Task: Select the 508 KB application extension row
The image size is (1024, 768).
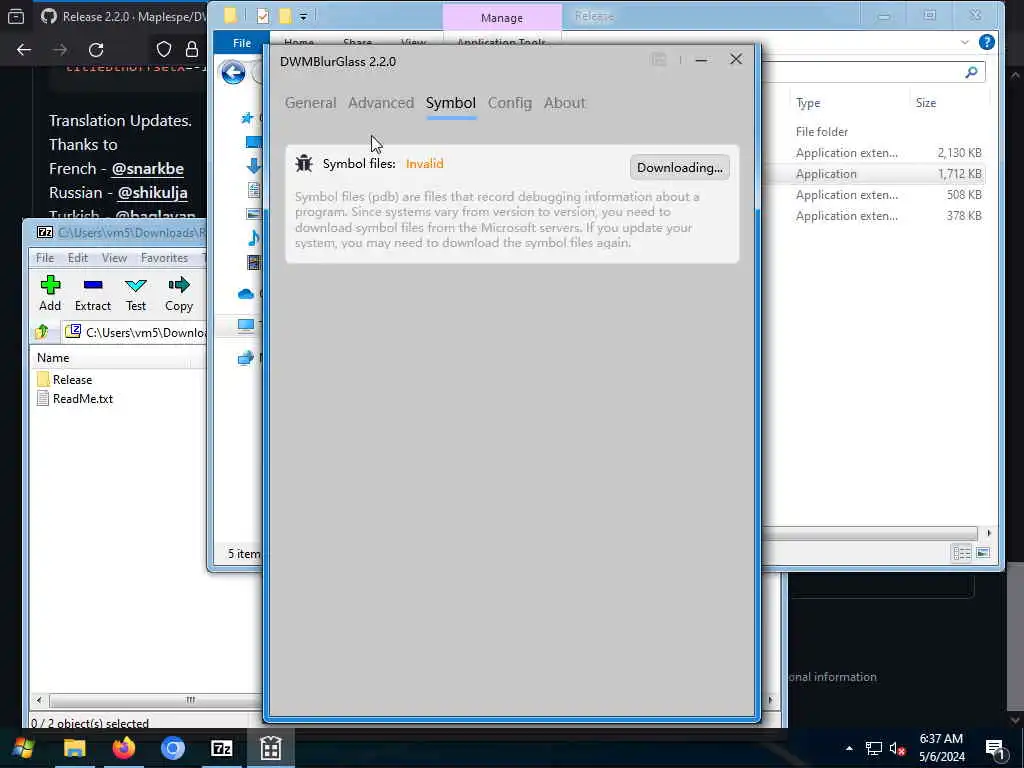Action: tap(888, 195)
